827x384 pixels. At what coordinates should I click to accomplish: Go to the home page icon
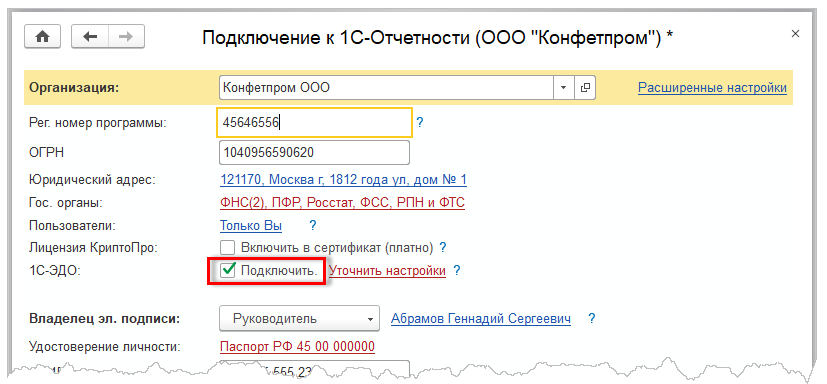click(x=42, y=36)
